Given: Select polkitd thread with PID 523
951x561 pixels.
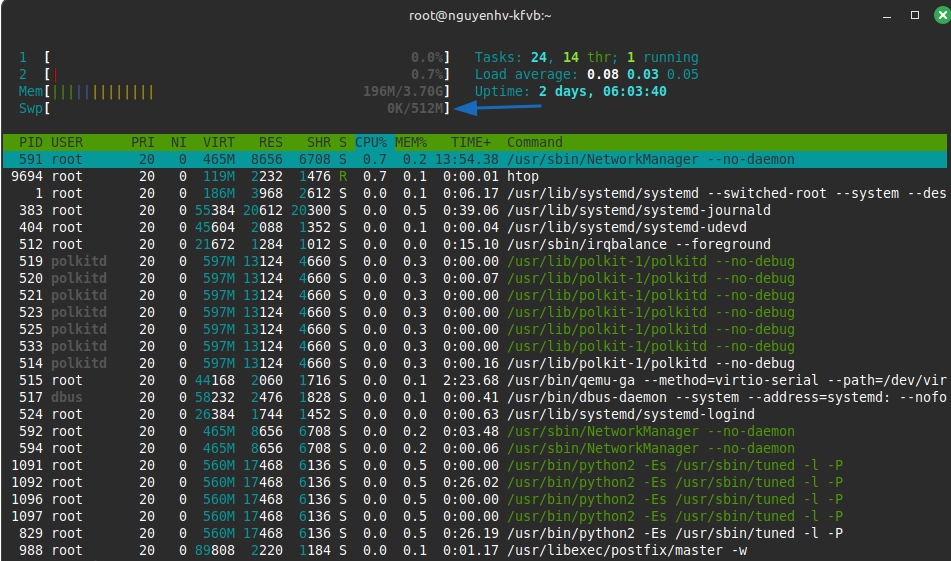Looking at the screenshot, I should (x=474, y=312).
